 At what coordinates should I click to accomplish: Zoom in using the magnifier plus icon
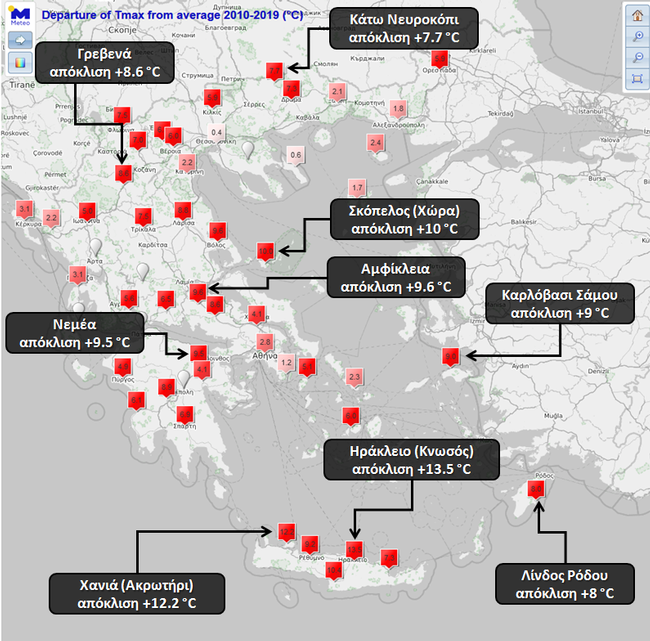637,36
